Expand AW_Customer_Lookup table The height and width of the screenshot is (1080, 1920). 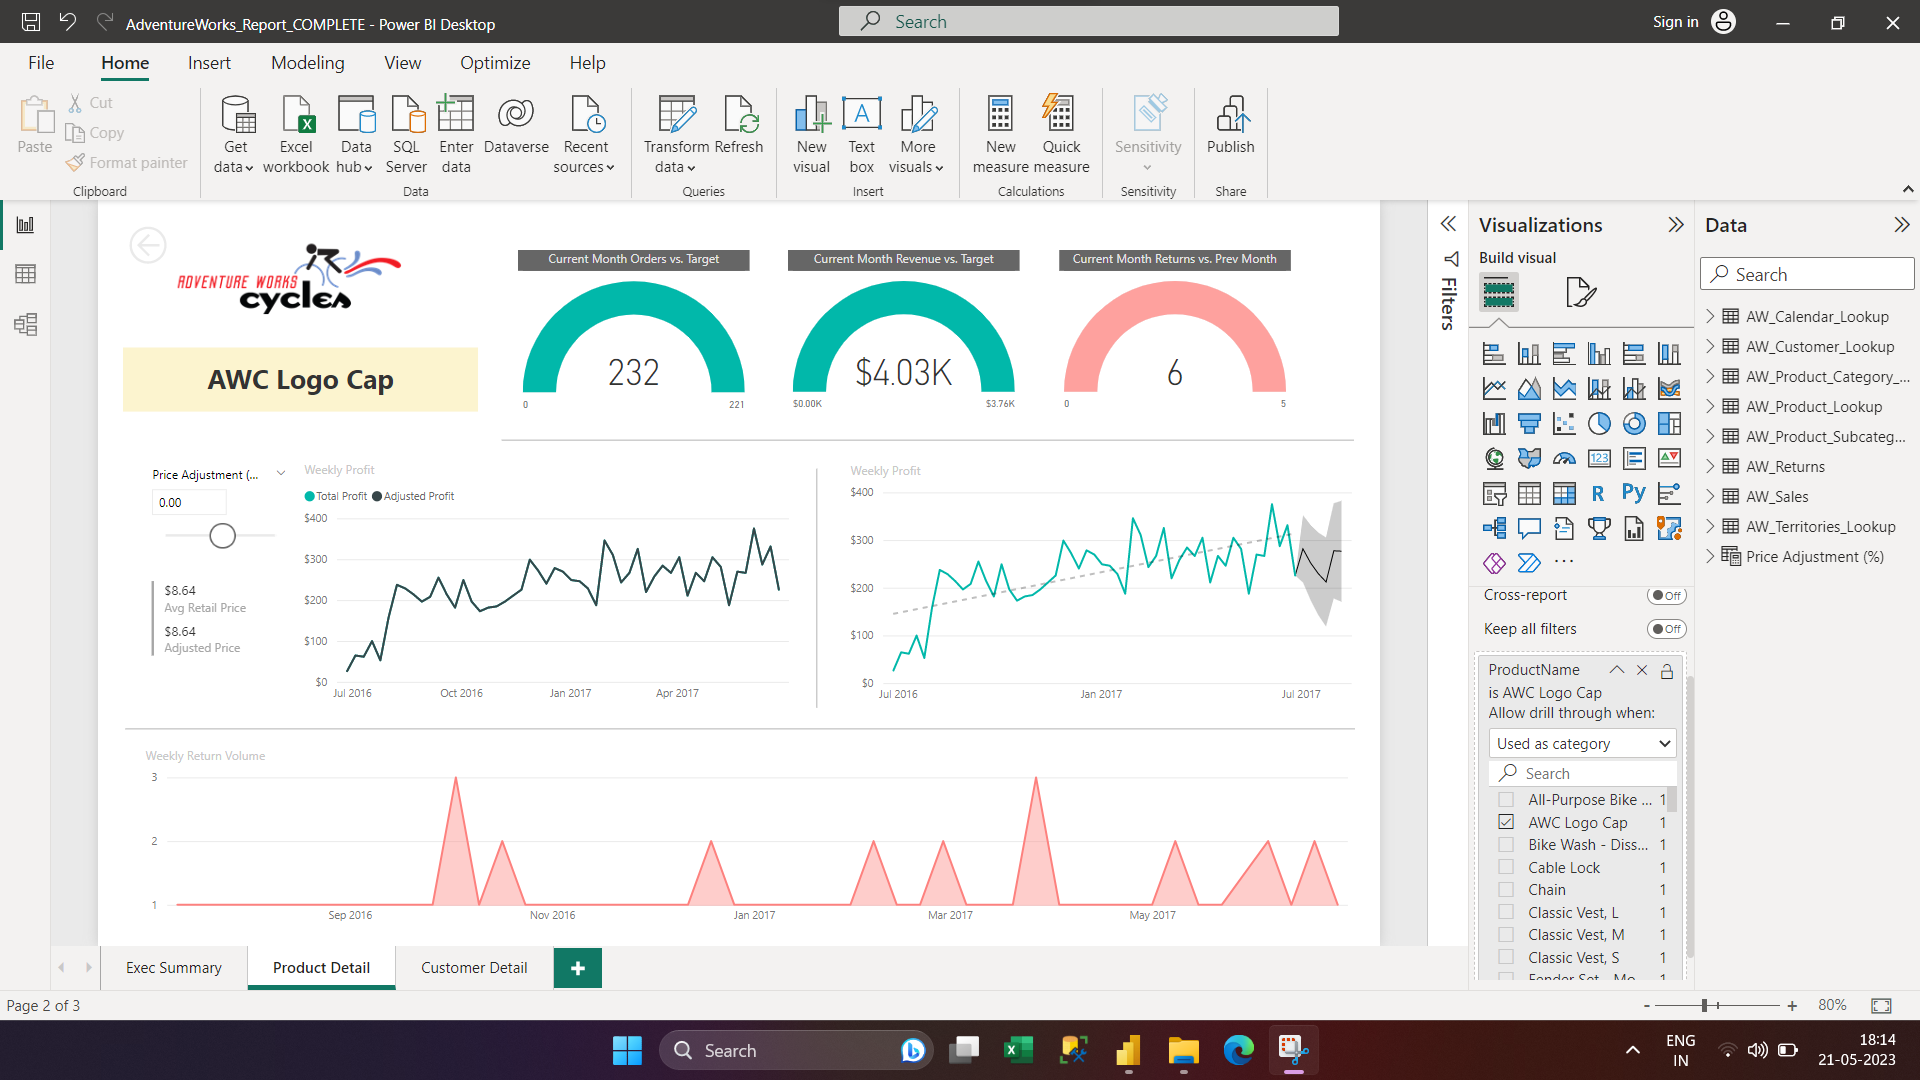[x=1710, y=346]
